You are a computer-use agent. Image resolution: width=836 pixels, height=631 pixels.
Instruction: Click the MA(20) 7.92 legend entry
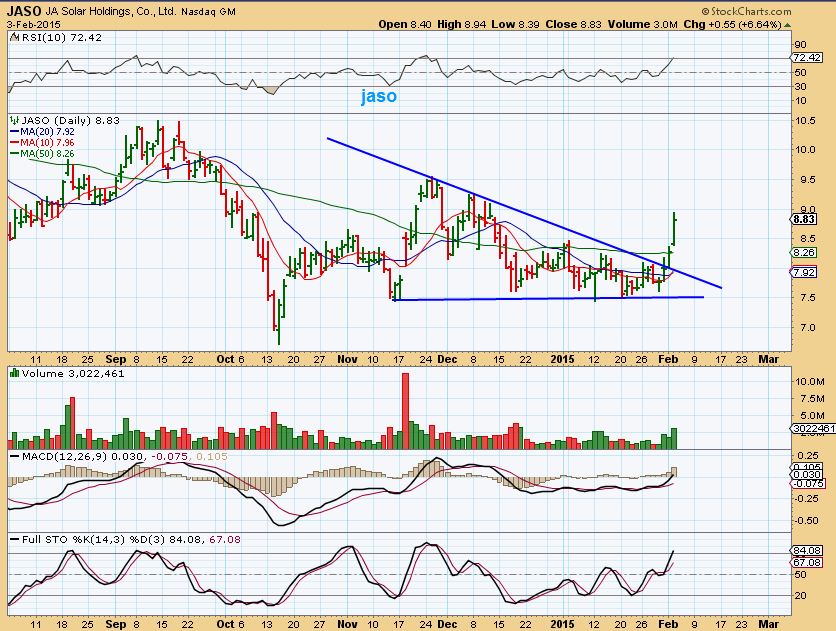coord(47,132)
